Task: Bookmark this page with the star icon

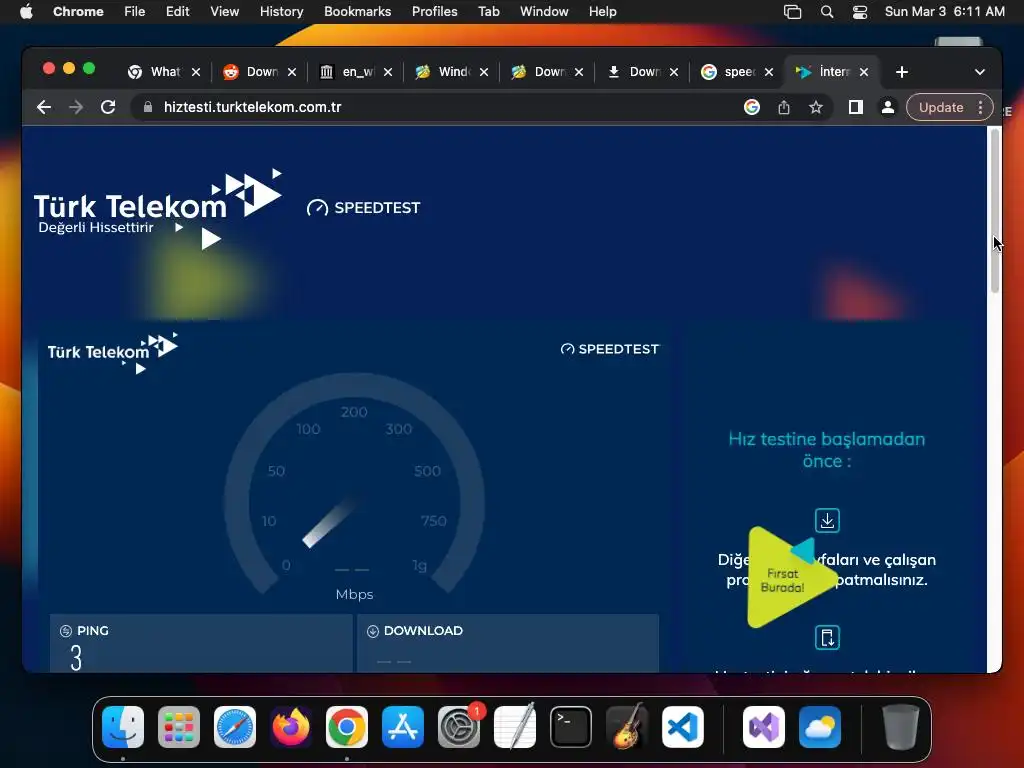Action: pos(816,107)
